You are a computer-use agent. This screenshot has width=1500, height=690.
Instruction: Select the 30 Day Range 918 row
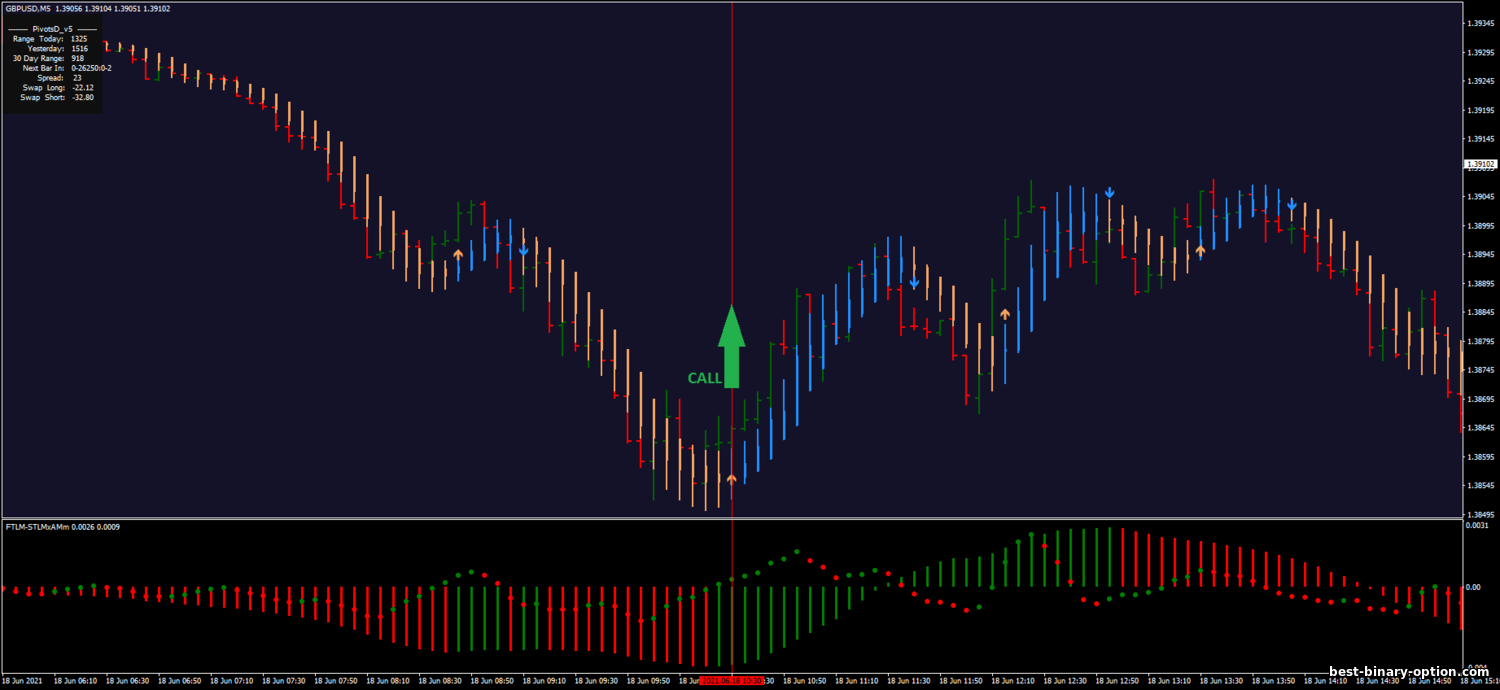pyautogui.click(x=50, y=58)
